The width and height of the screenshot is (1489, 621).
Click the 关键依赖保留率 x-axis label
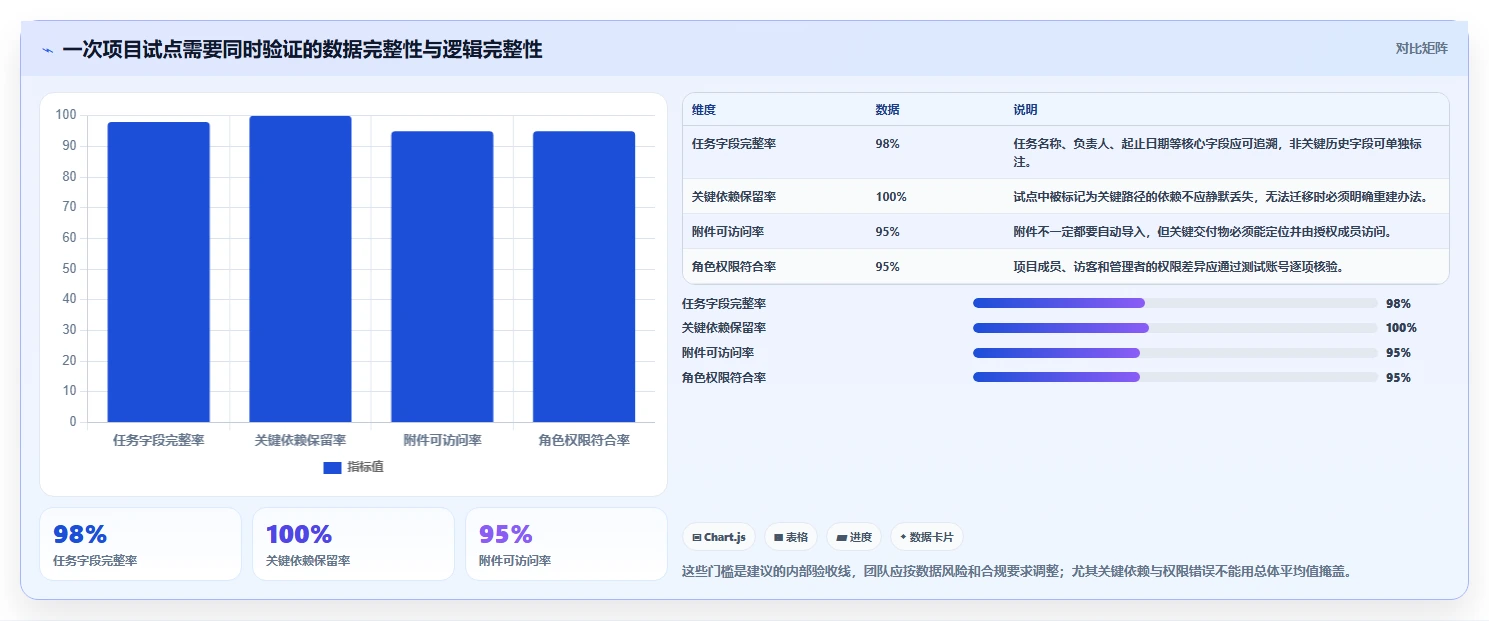(300, 440)
